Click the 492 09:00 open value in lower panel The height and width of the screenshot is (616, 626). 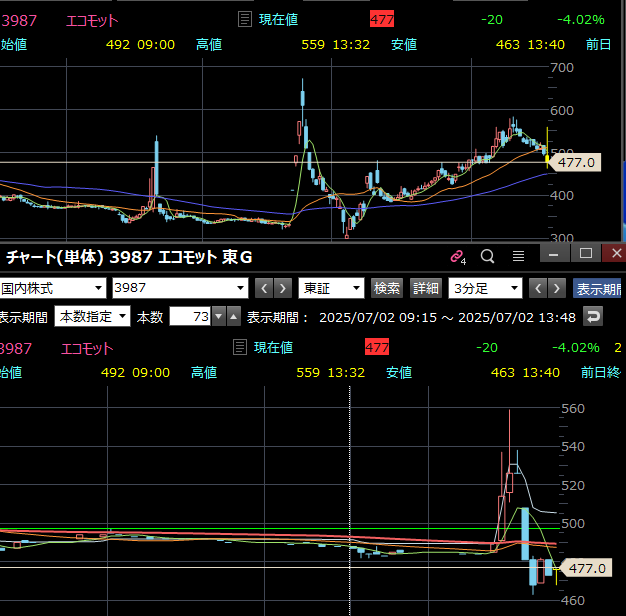click(x=135, y=372)
